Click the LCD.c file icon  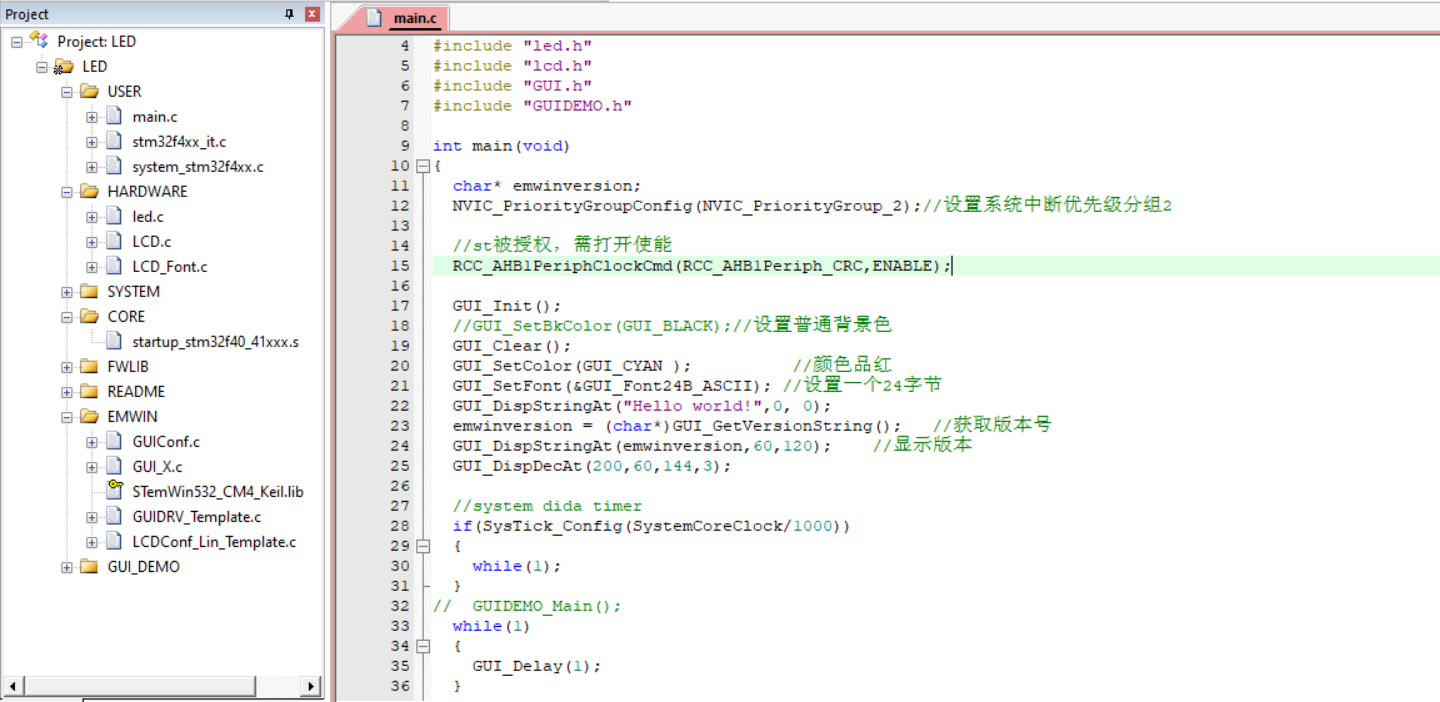tap(114, 241)
